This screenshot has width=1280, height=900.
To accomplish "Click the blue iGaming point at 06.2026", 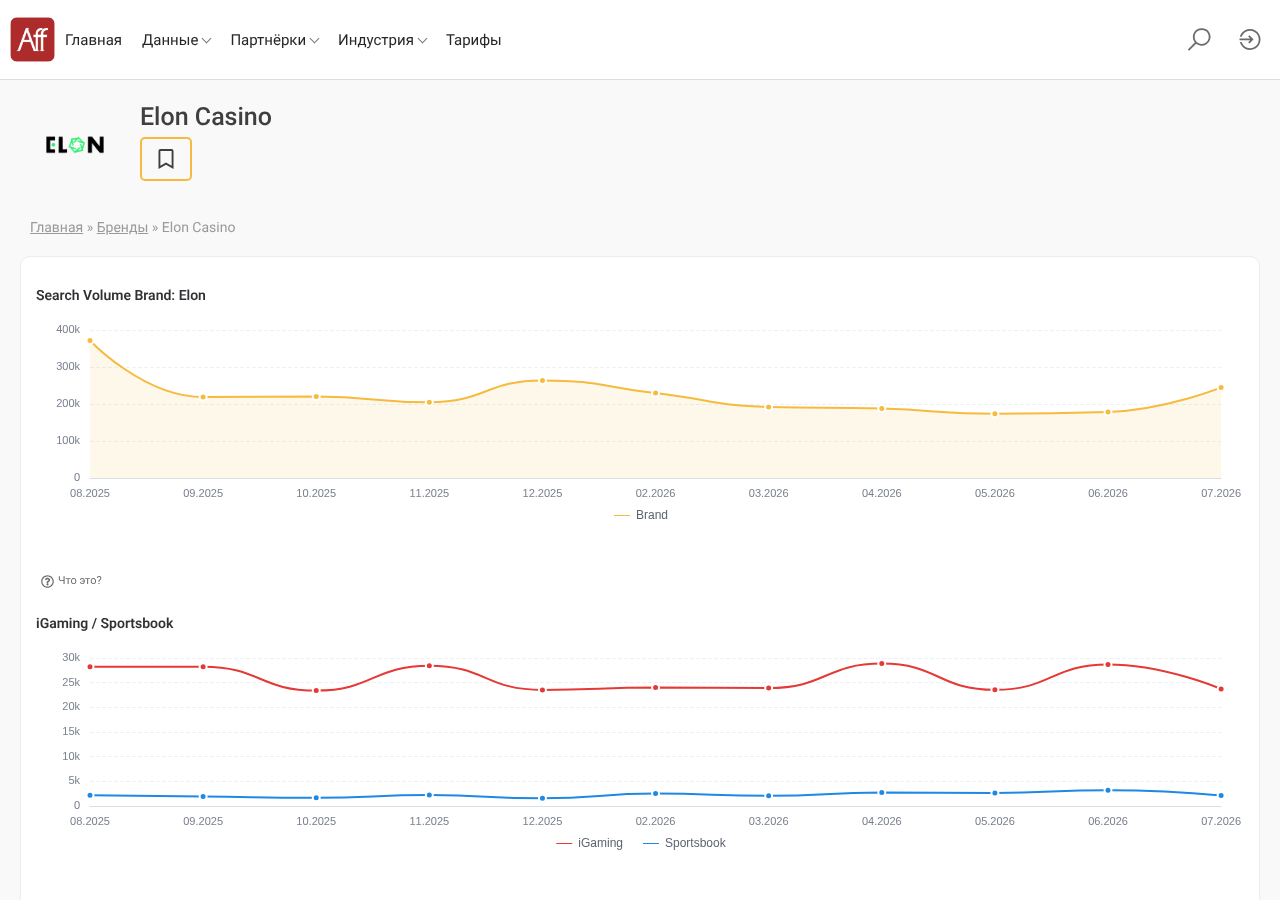I will tap(1108, 791).
